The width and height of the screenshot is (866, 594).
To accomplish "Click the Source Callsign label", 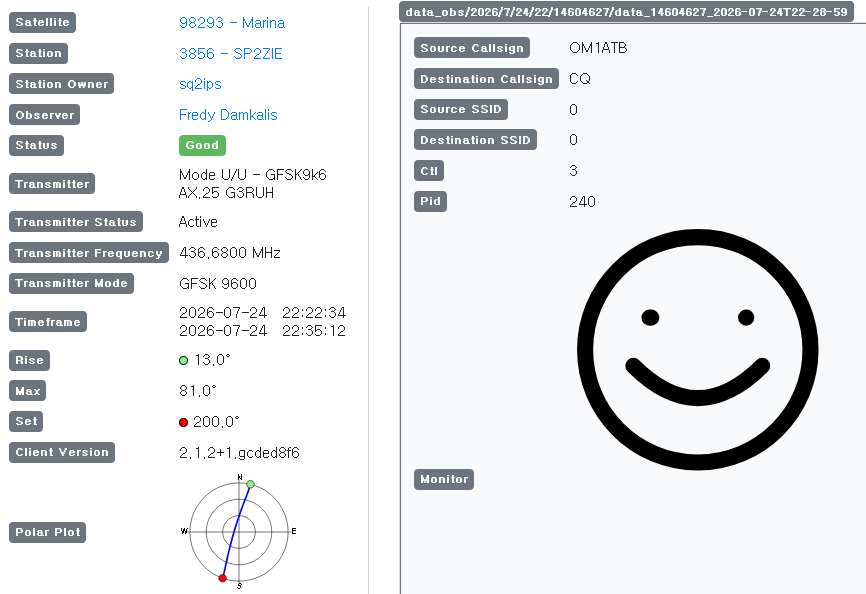I will click(x=472, y=47).
